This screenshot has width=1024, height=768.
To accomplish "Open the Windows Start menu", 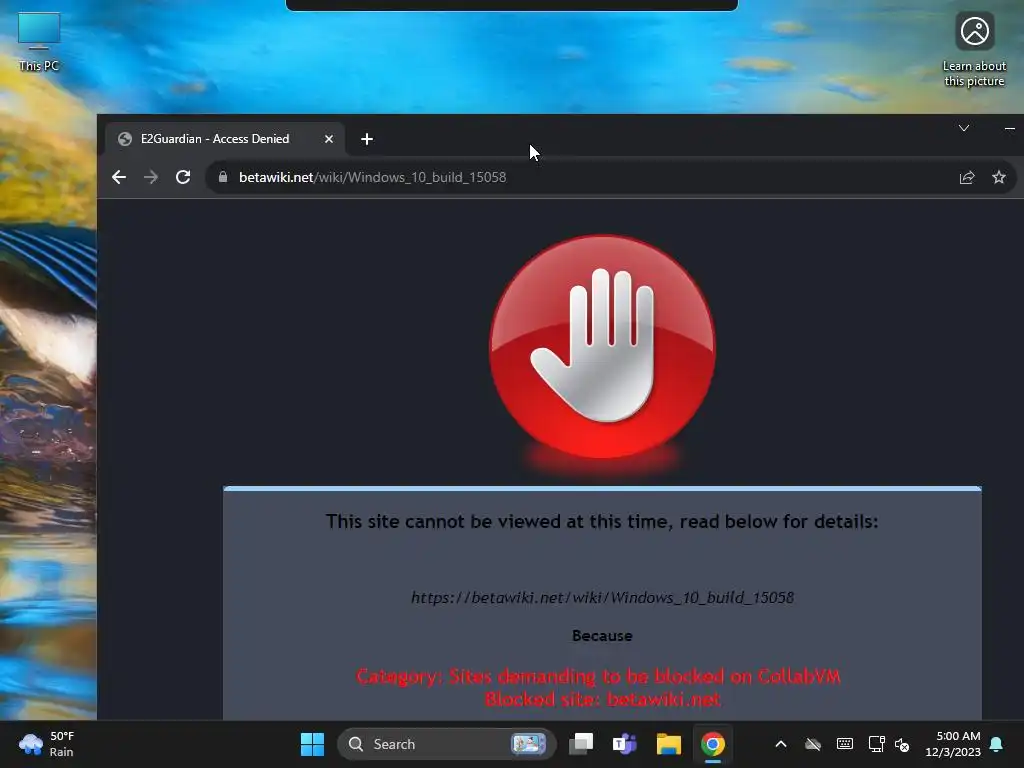I will click(x=312, y=744).
